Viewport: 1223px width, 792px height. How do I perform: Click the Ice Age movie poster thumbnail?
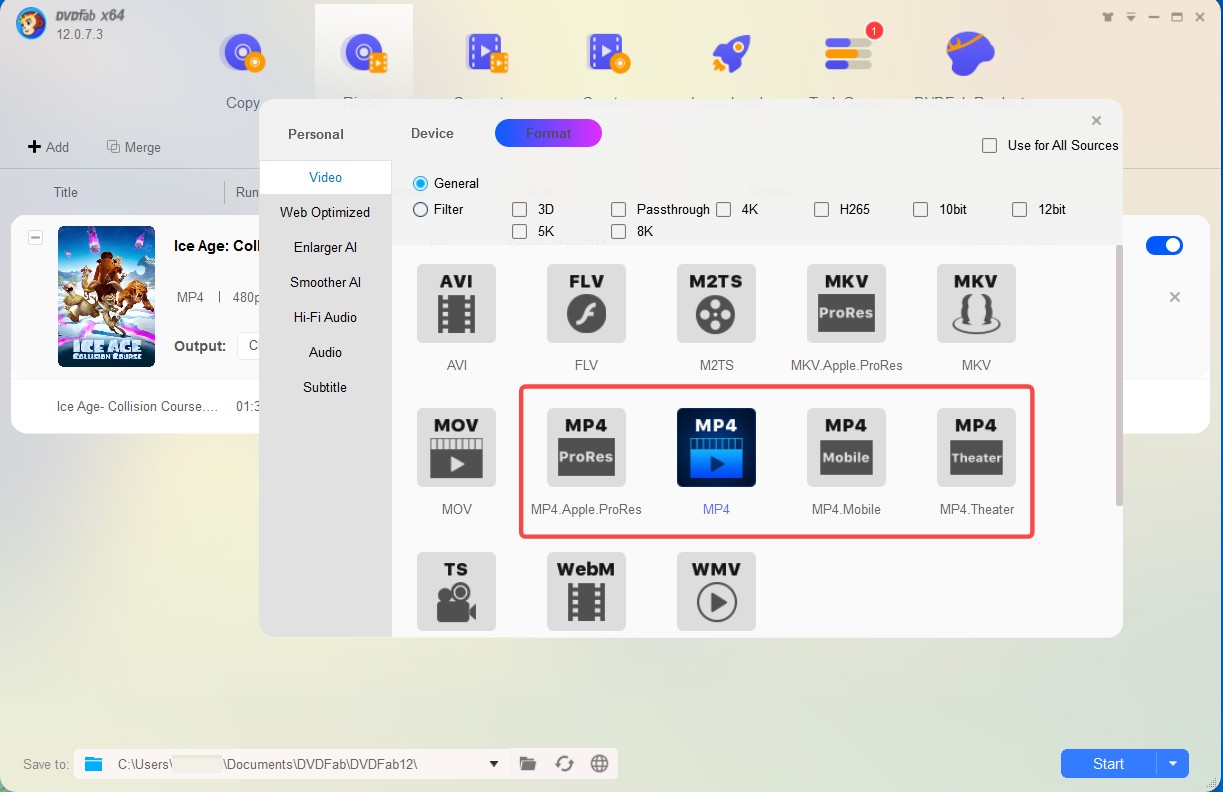107,296
